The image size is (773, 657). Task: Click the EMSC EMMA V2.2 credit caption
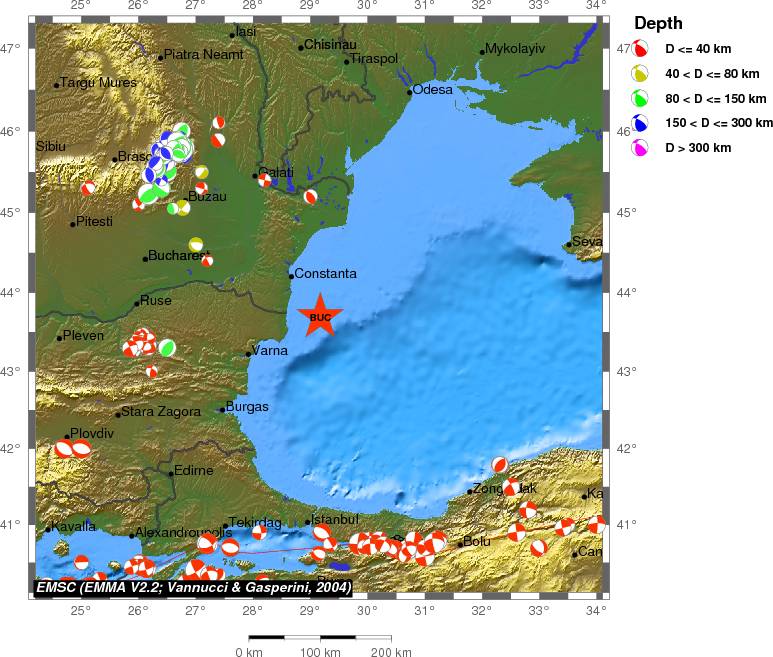(x=193, y=587)
